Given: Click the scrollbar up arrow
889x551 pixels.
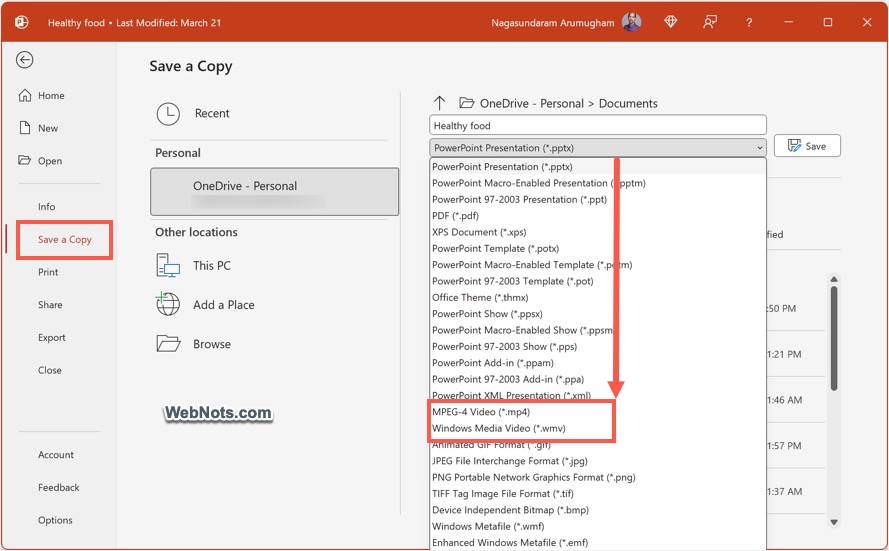Looking at the screenshot, I should point(834,279).
